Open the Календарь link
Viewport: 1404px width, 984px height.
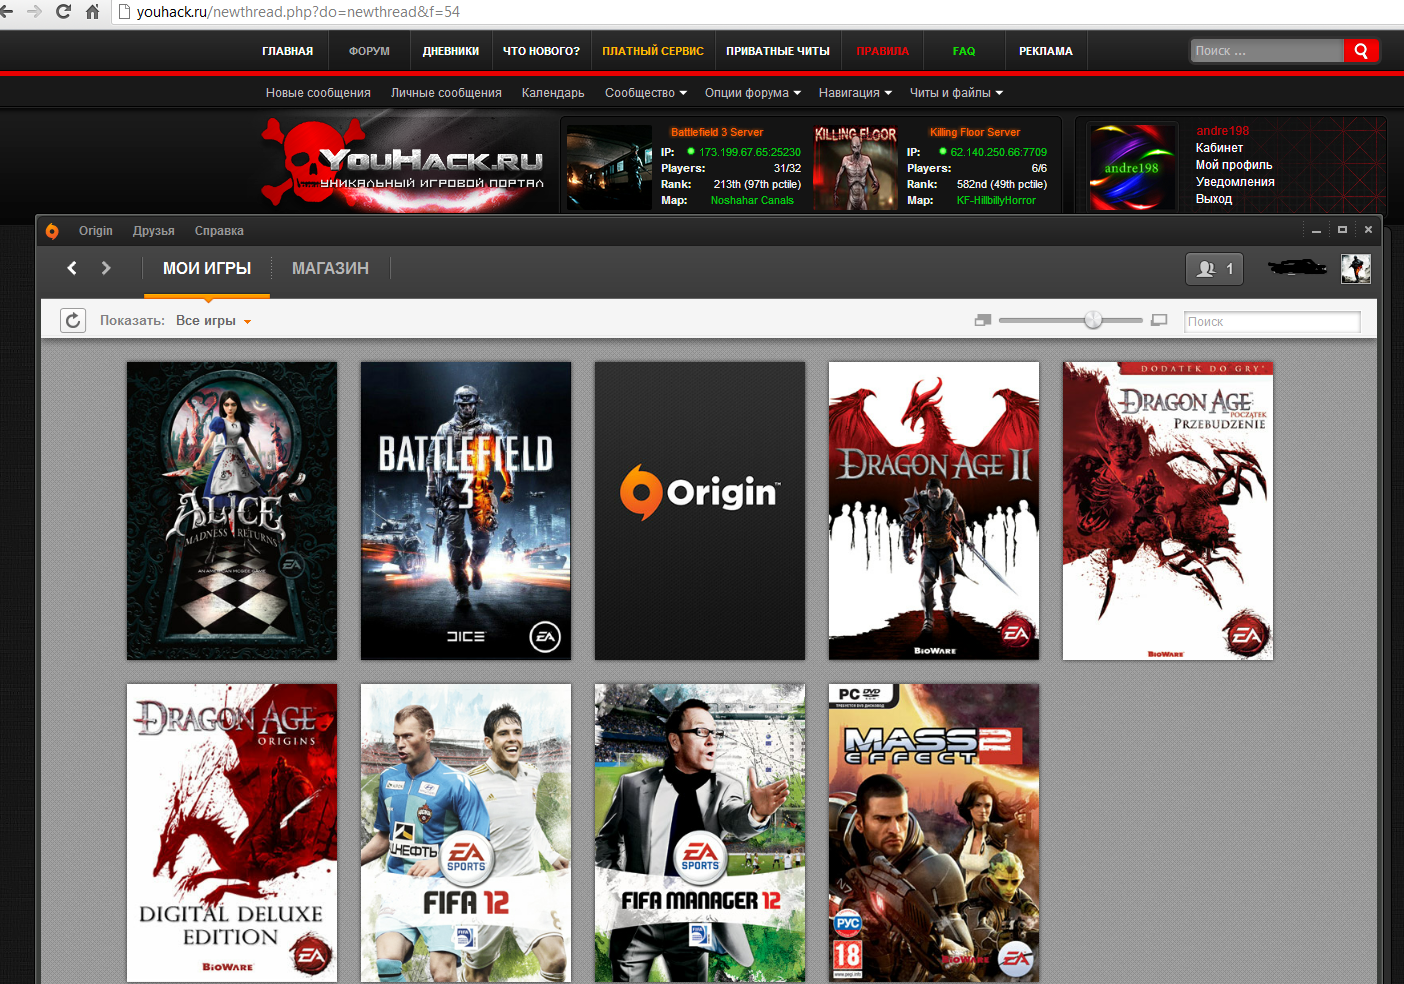(x=553, y=93)
